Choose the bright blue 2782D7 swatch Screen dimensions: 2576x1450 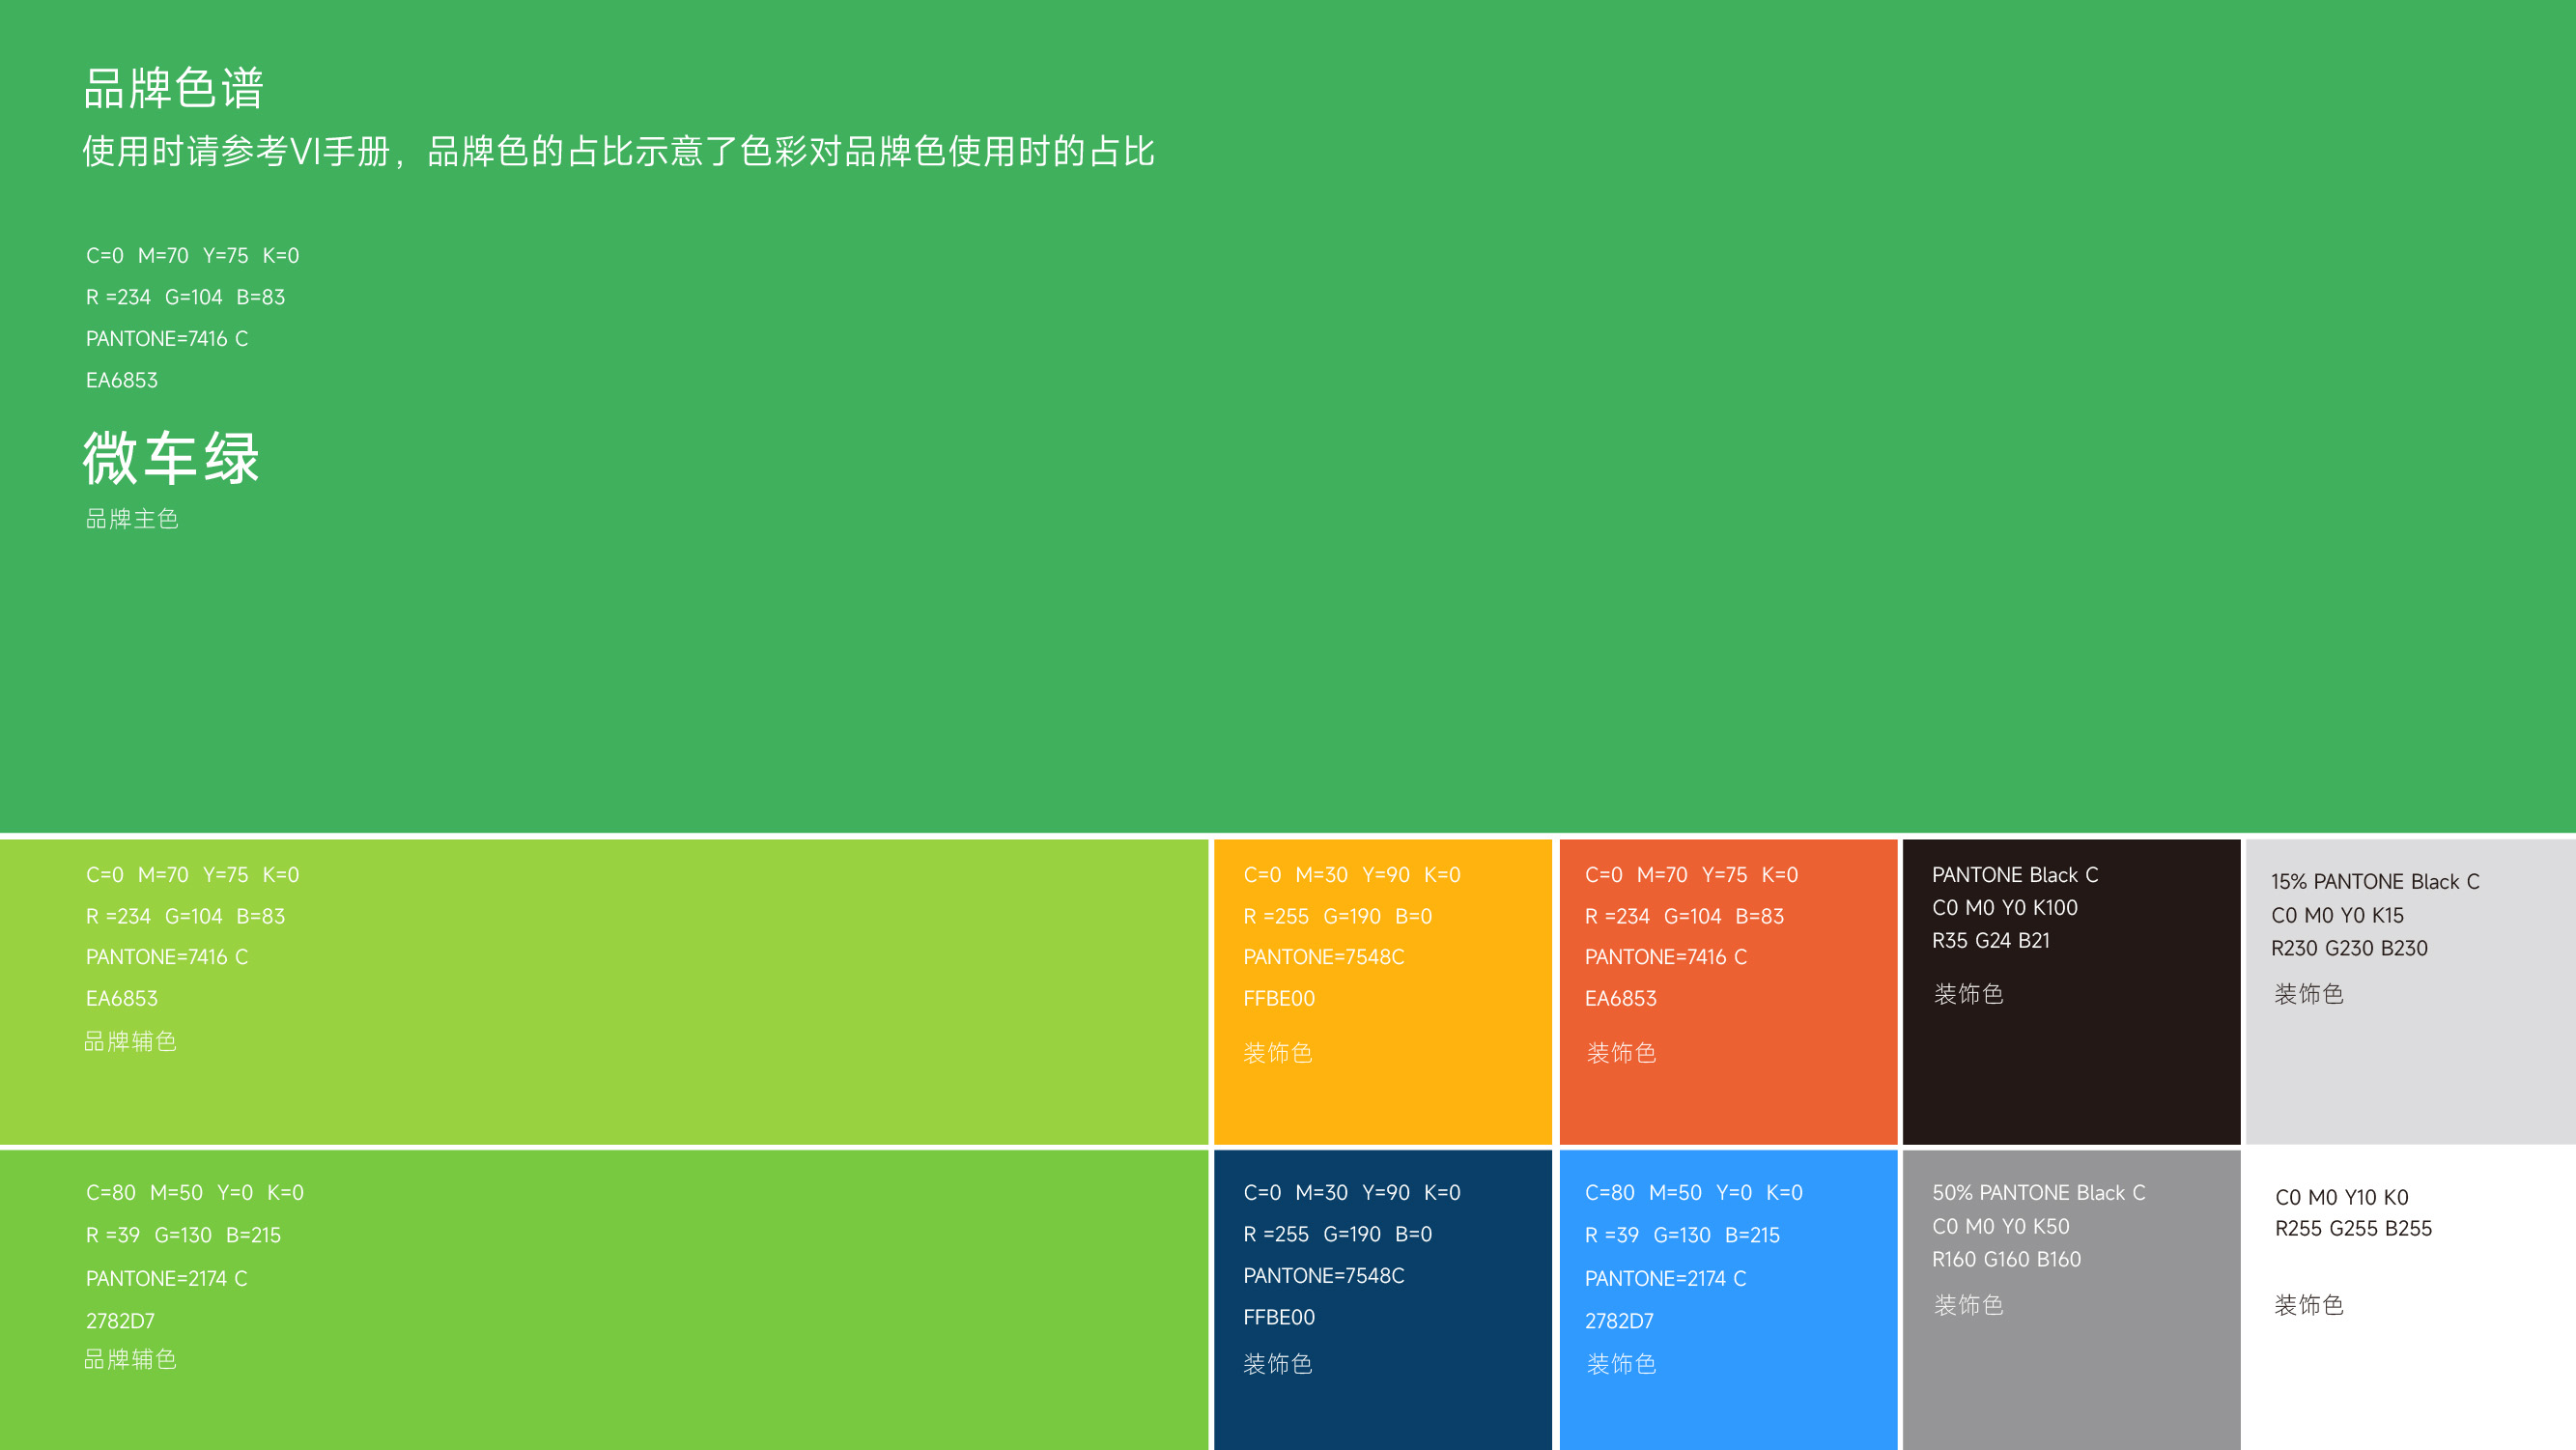tap(1728, 1300)
